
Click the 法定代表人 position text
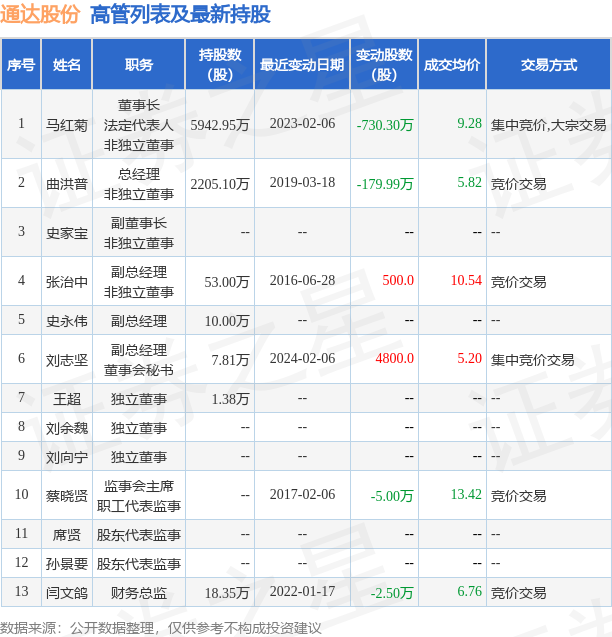(x=139, y=125)
